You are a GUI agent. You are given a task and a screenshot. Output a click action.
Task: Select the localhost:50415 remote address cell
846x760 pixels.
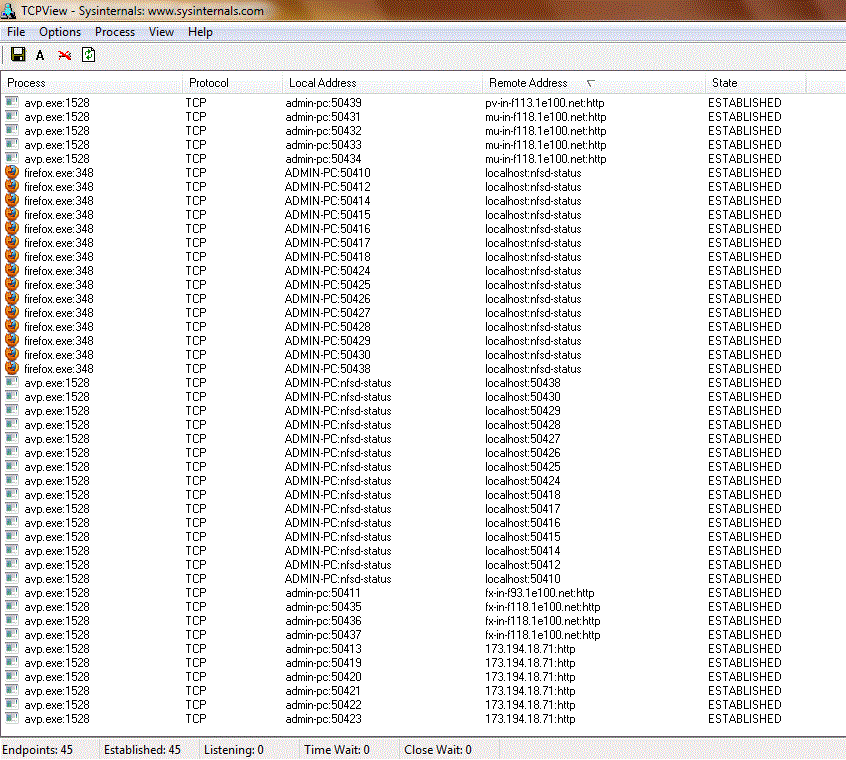point(522,537)
